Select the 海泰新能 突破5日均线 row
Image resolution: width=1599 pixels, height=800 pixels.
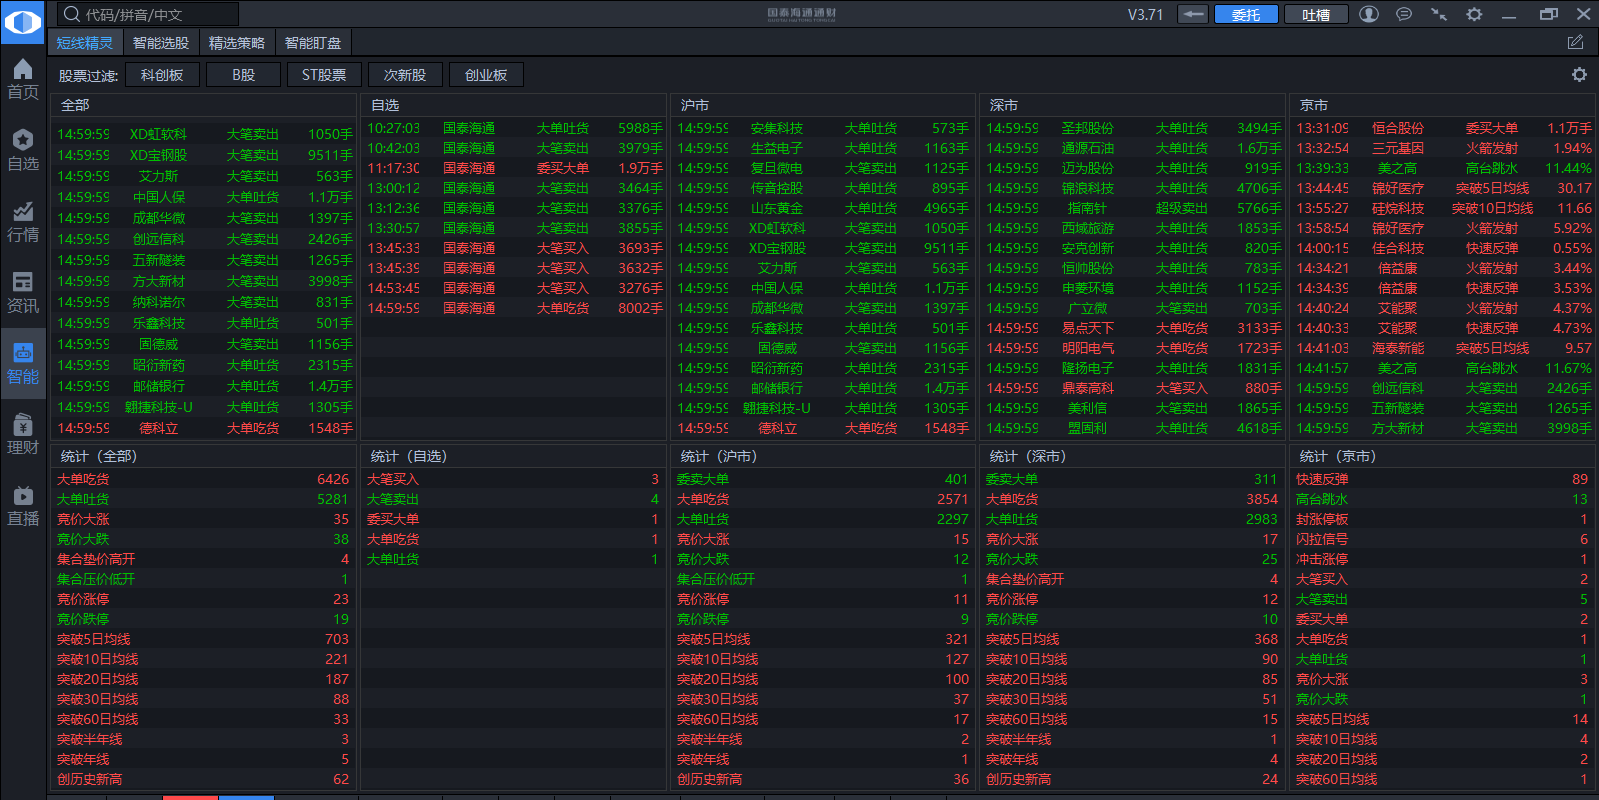click(x=1443, y=348)
